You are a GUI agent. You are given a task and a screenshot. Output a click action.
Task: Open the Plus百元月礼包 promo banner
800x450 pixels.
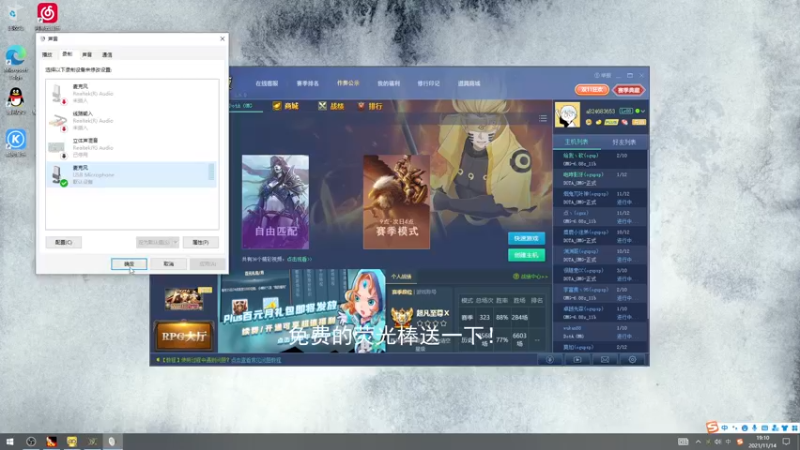[x=302, y=311]
